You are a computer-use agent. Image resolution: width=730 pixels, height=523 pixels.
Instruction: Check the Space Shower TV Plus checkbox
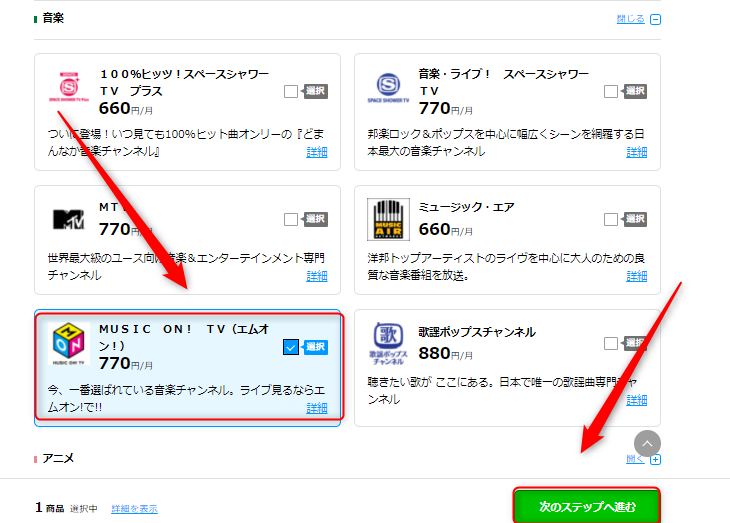(291, 91)
